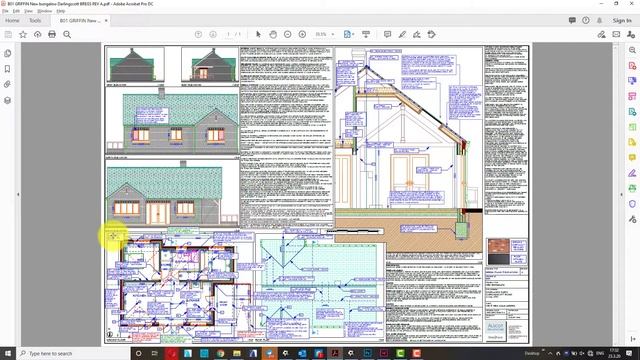Open the File menu

click(x=6, y=11)
